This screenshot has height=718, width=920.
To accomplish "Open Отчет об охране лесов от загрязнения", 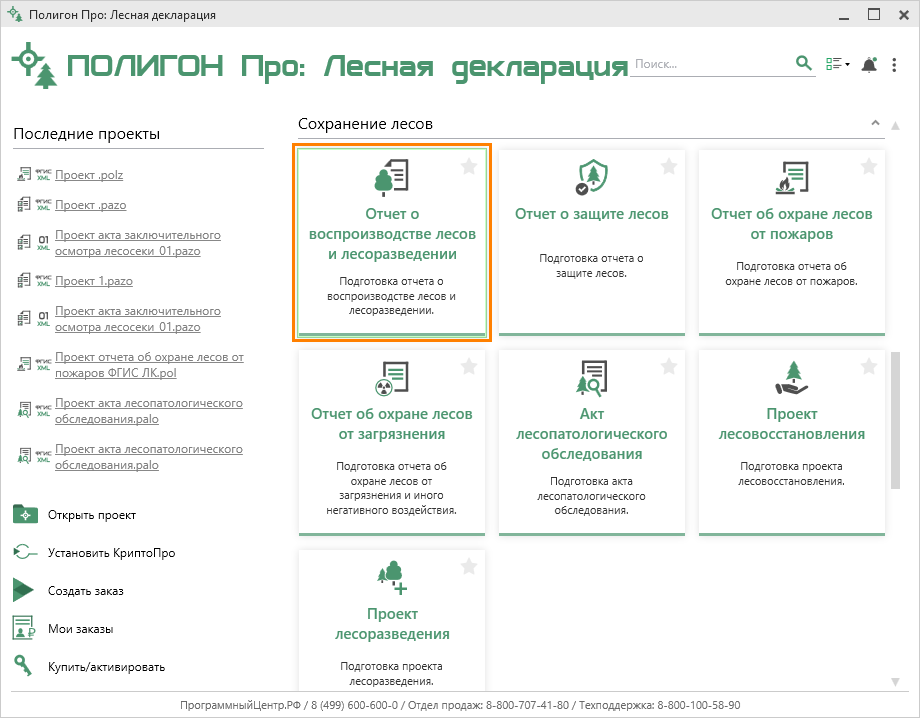I will (x=391, y=424).
